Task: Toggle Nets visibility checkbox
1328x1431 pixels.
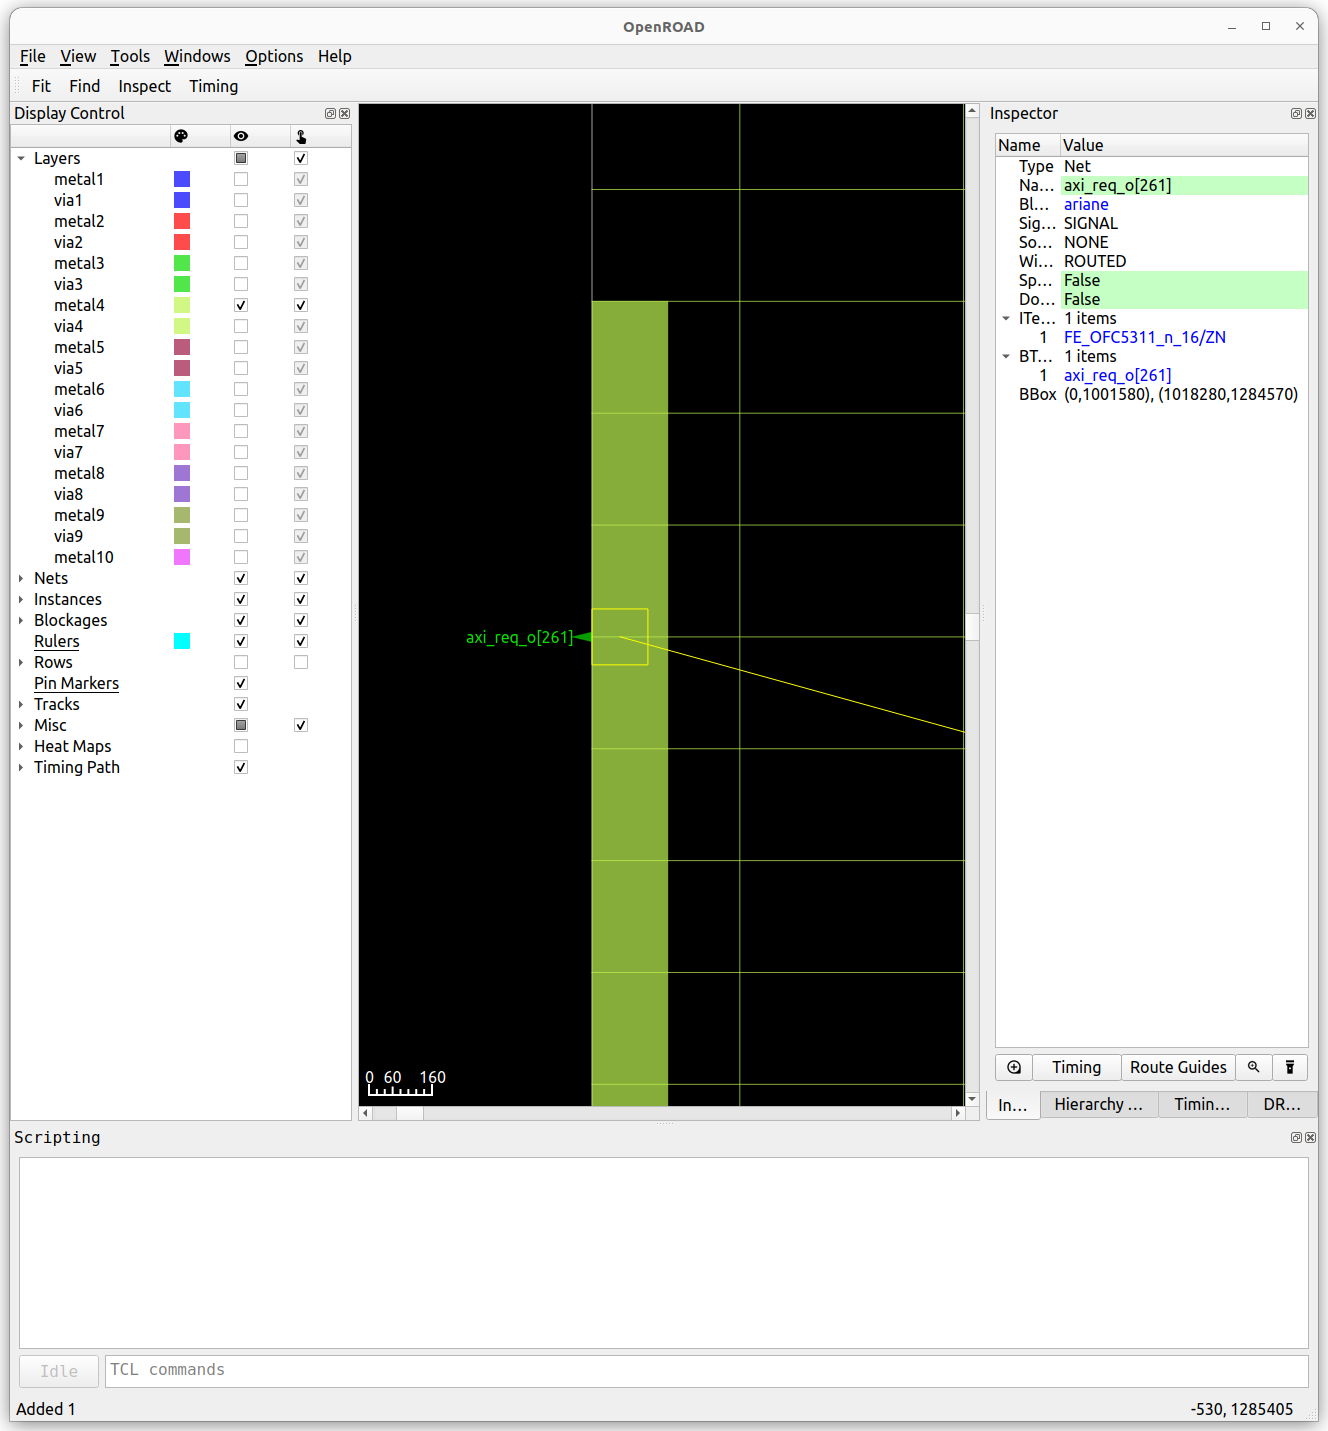Action: [240, 578]
